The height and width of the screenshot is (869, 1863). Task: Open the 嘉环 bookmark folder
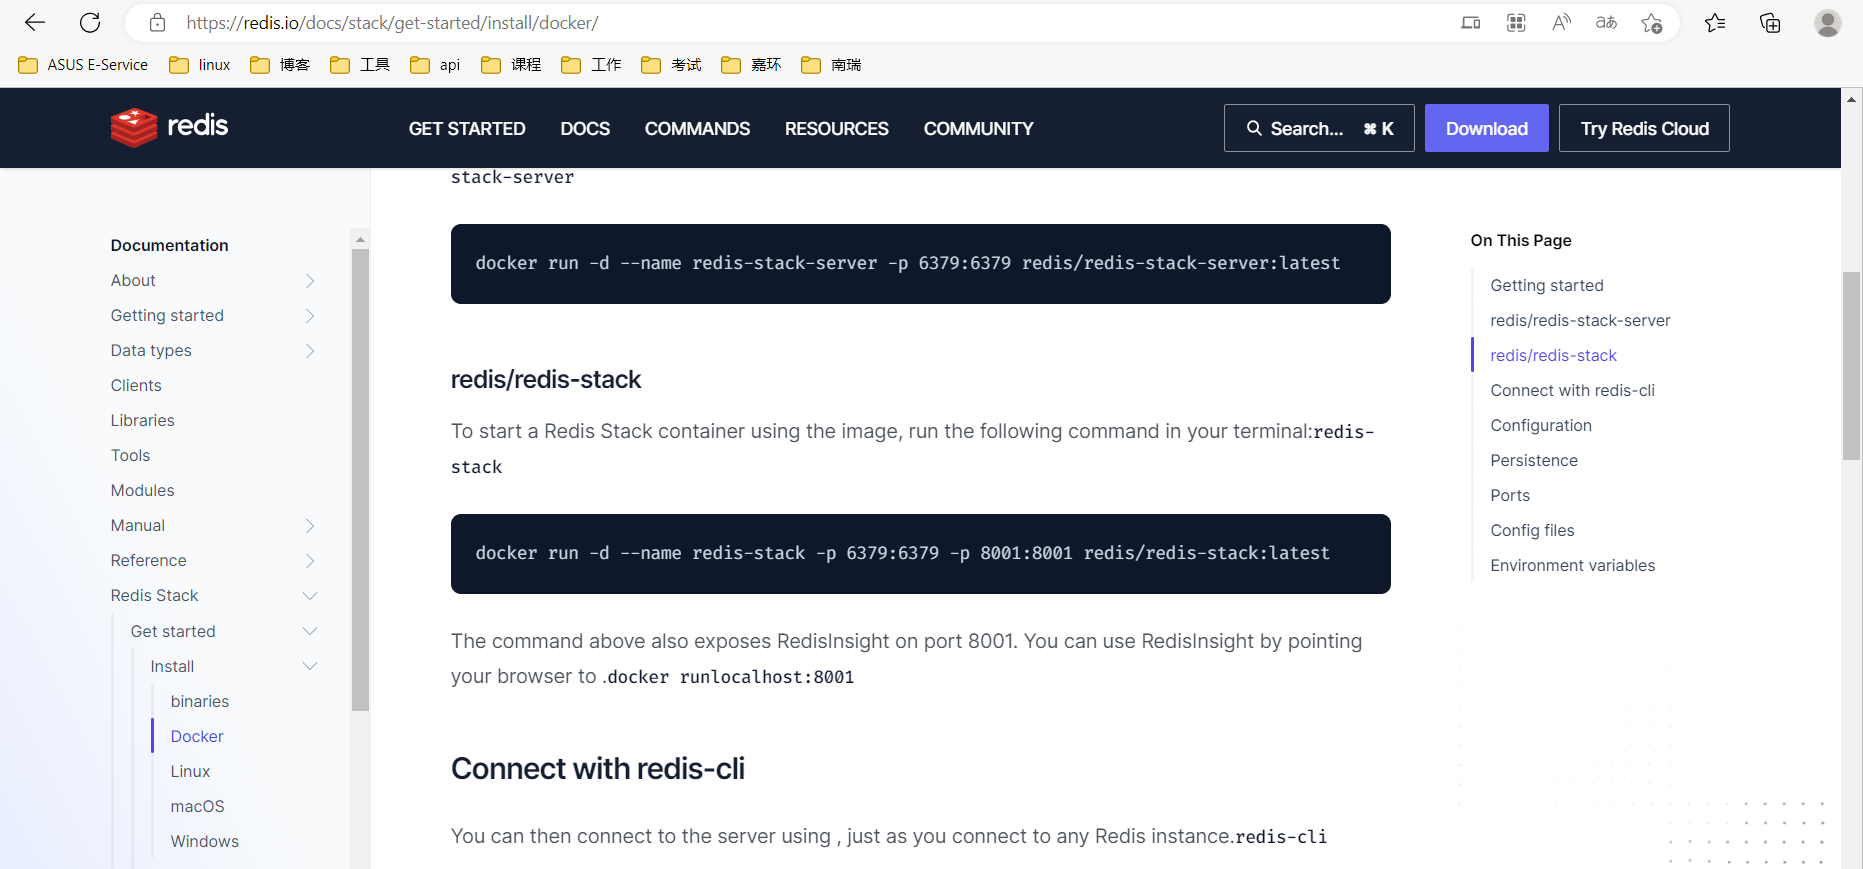[751, 65]
